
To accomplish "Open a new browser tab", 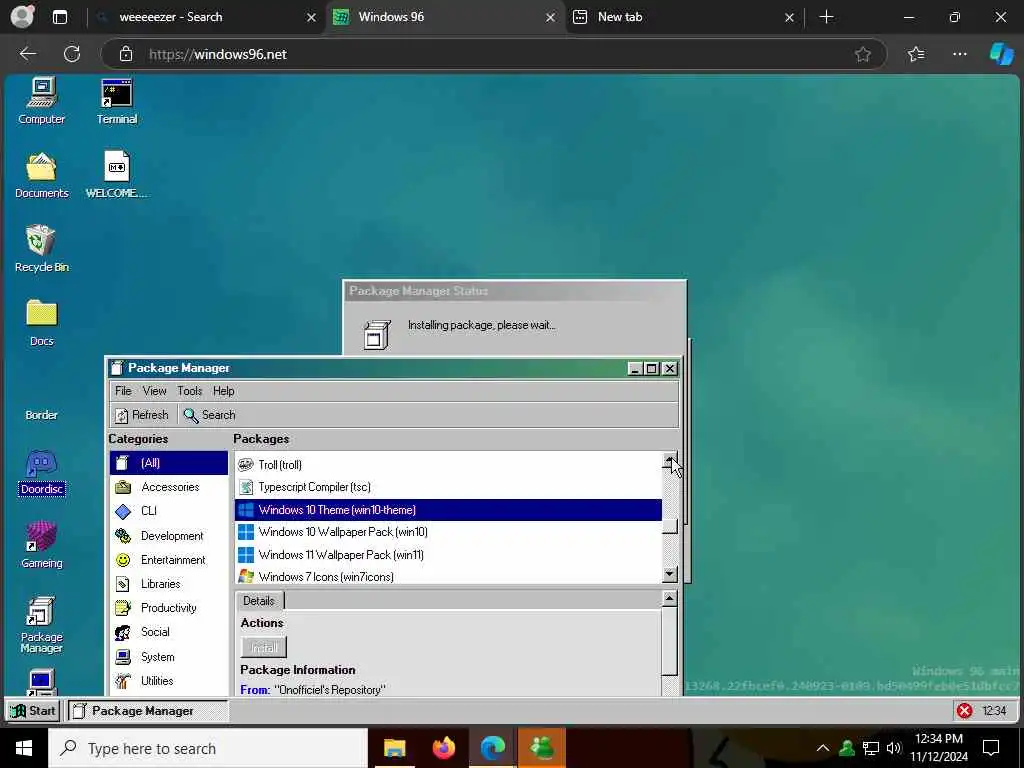I will tap(826, 17).
